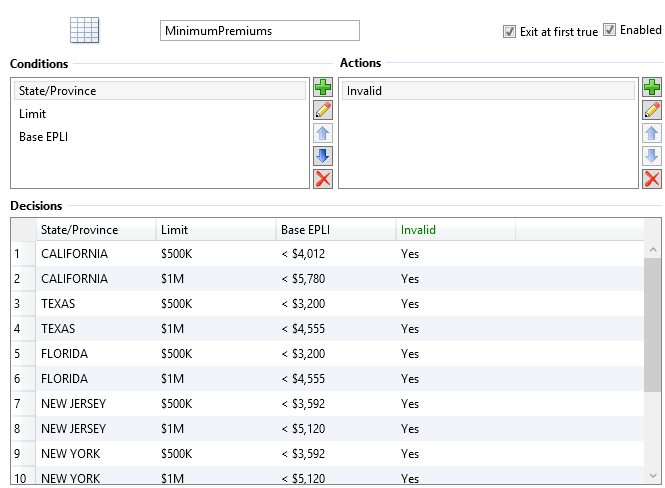The width and height of the screenshot is (665, 488).
Task: Uncheck the Enabled checkbox
Action: tap(610, 30)
